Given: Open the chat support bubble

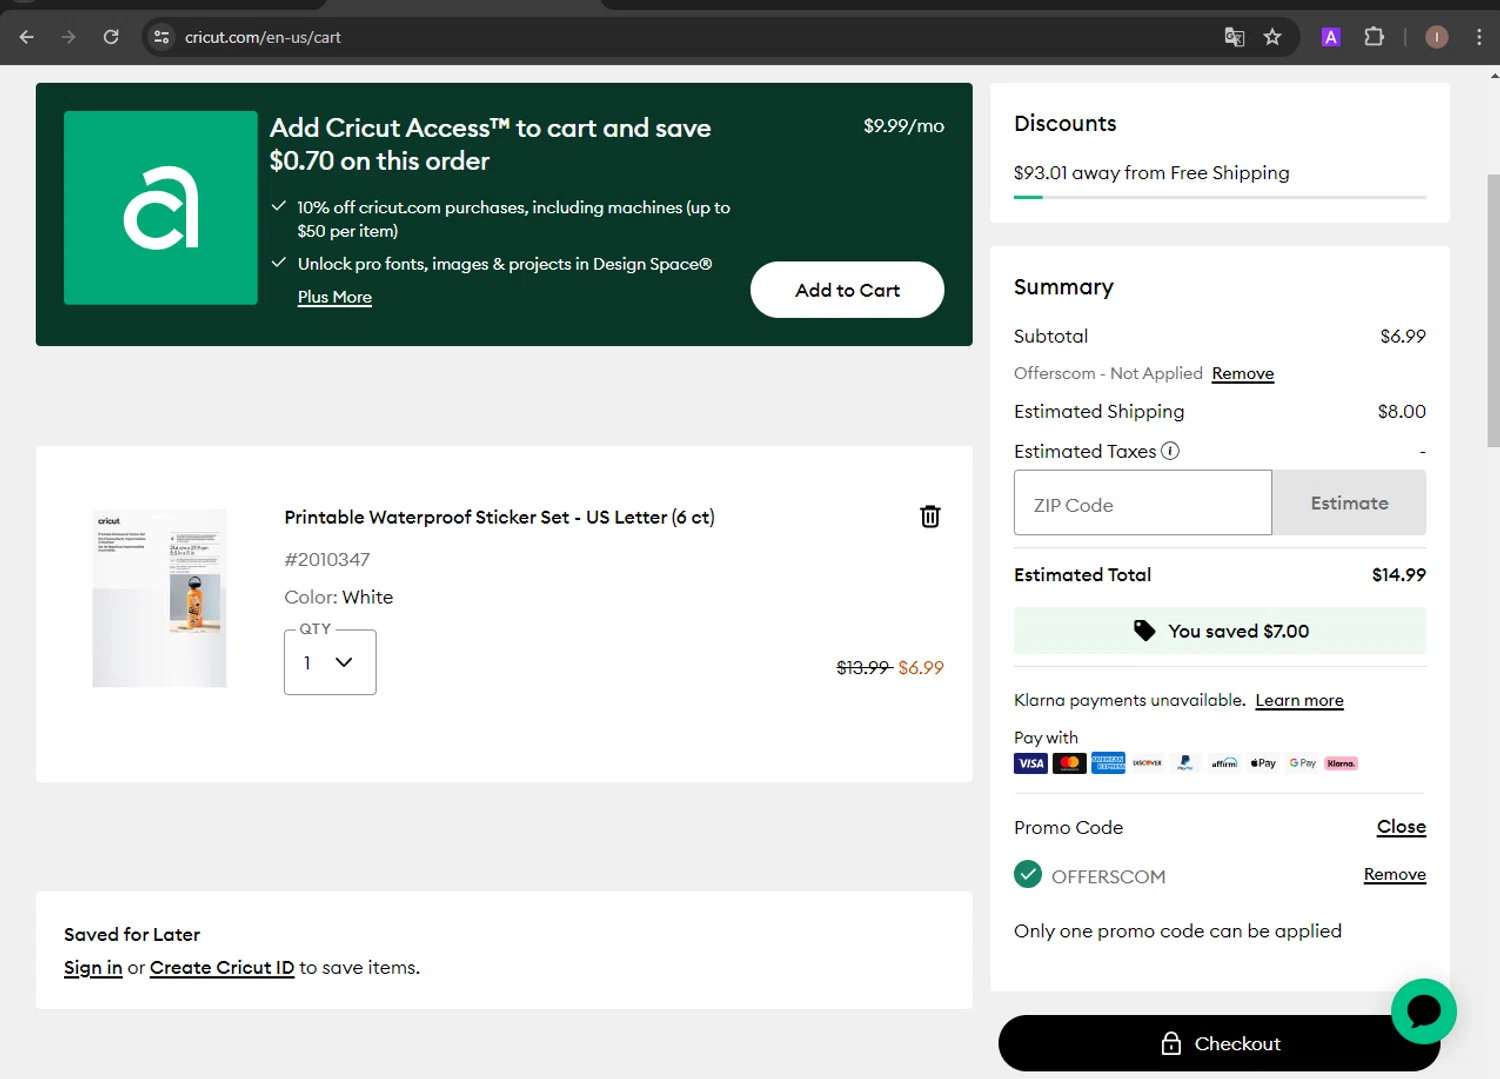Looking at the screenshot, I should coord(1423,1011).
